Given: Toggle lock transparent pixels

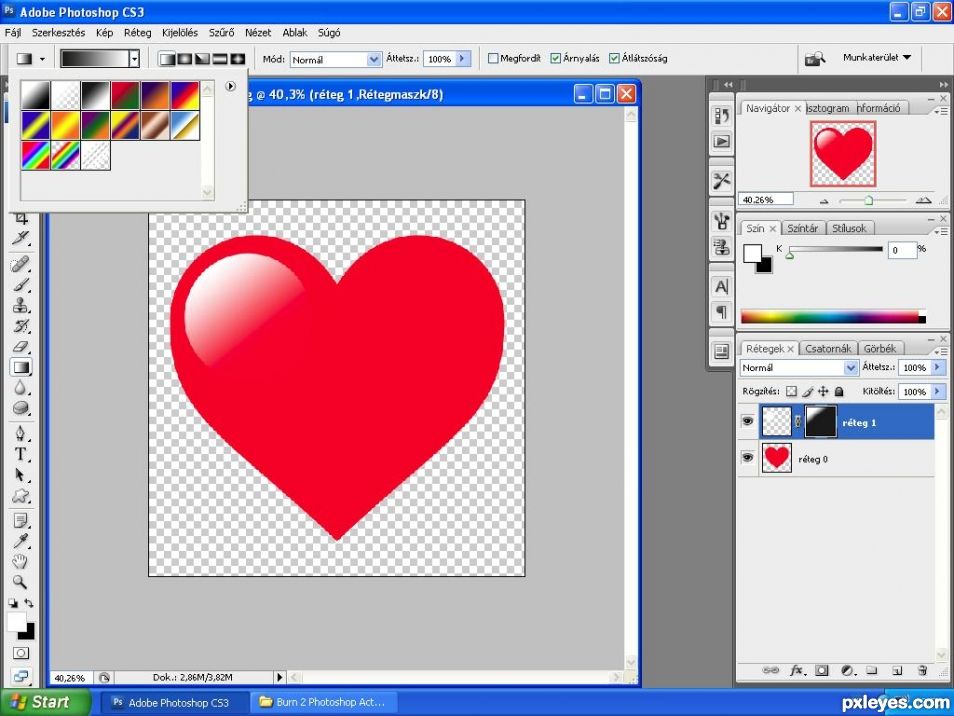Looking at the screenshot, I should [791, 391].
